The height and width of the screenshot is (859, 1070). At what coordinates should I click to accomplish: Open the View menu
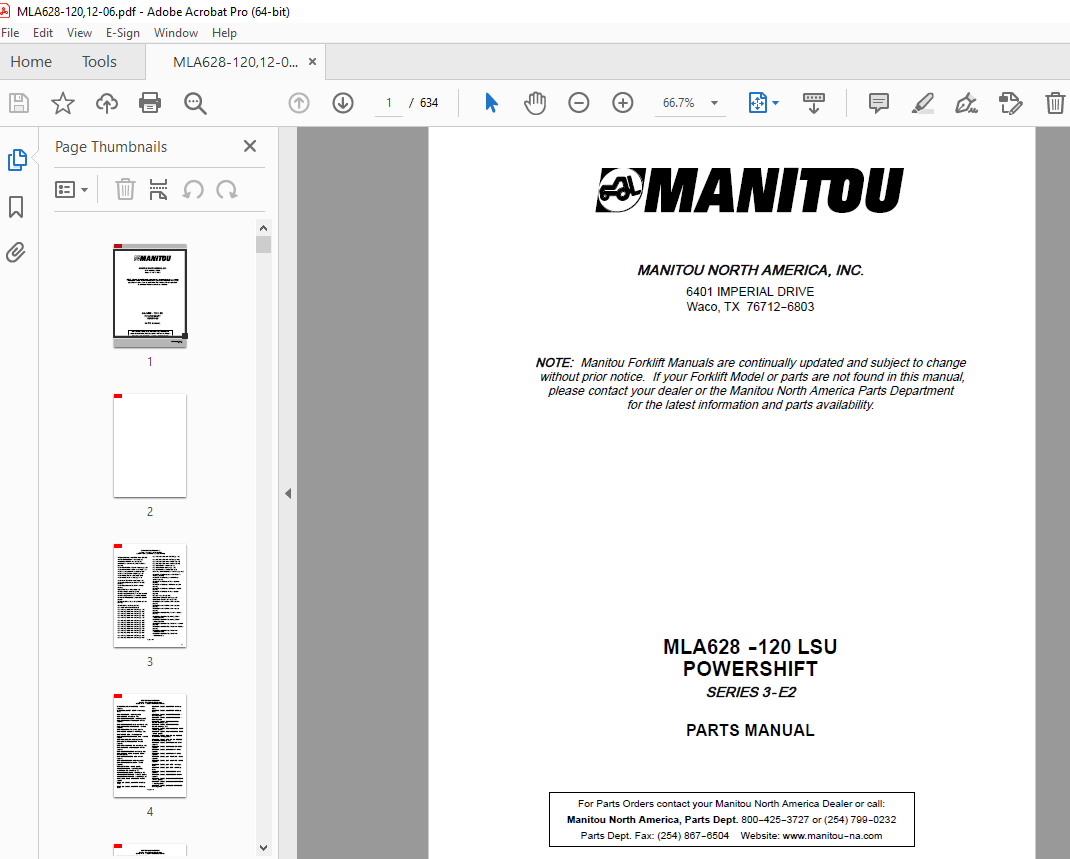(x=79, y=33)
